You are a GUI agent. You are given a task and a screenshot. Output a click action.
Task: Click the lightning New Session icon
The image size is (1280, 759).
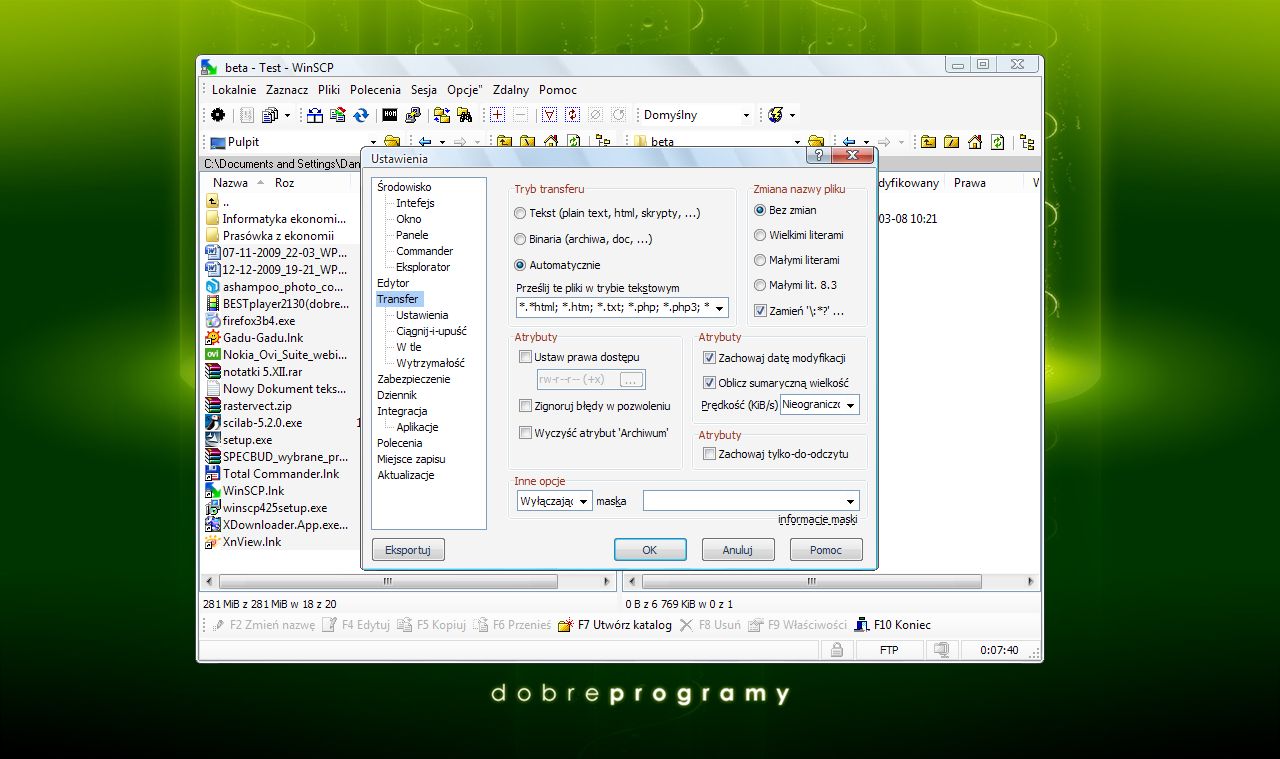coord(775,115)
